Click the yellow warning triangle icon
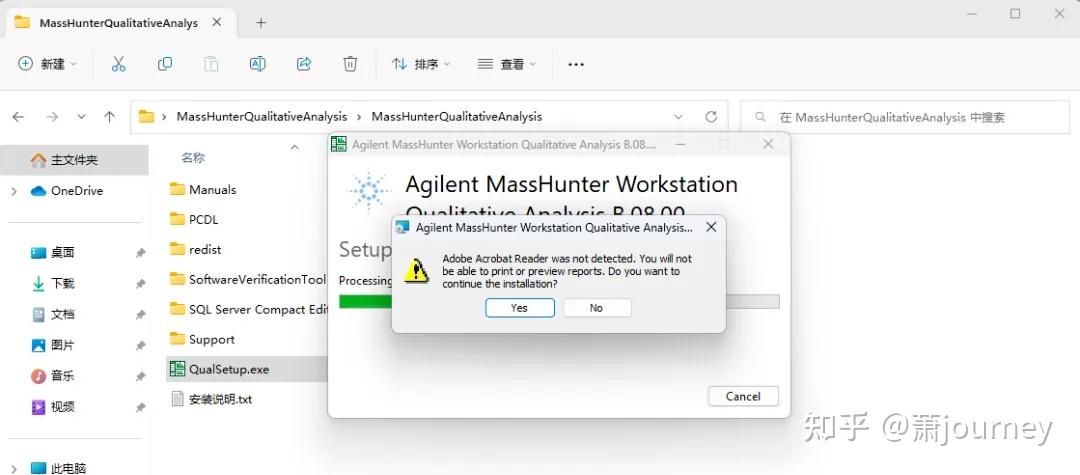1080x475 pixels. (417, 271)
